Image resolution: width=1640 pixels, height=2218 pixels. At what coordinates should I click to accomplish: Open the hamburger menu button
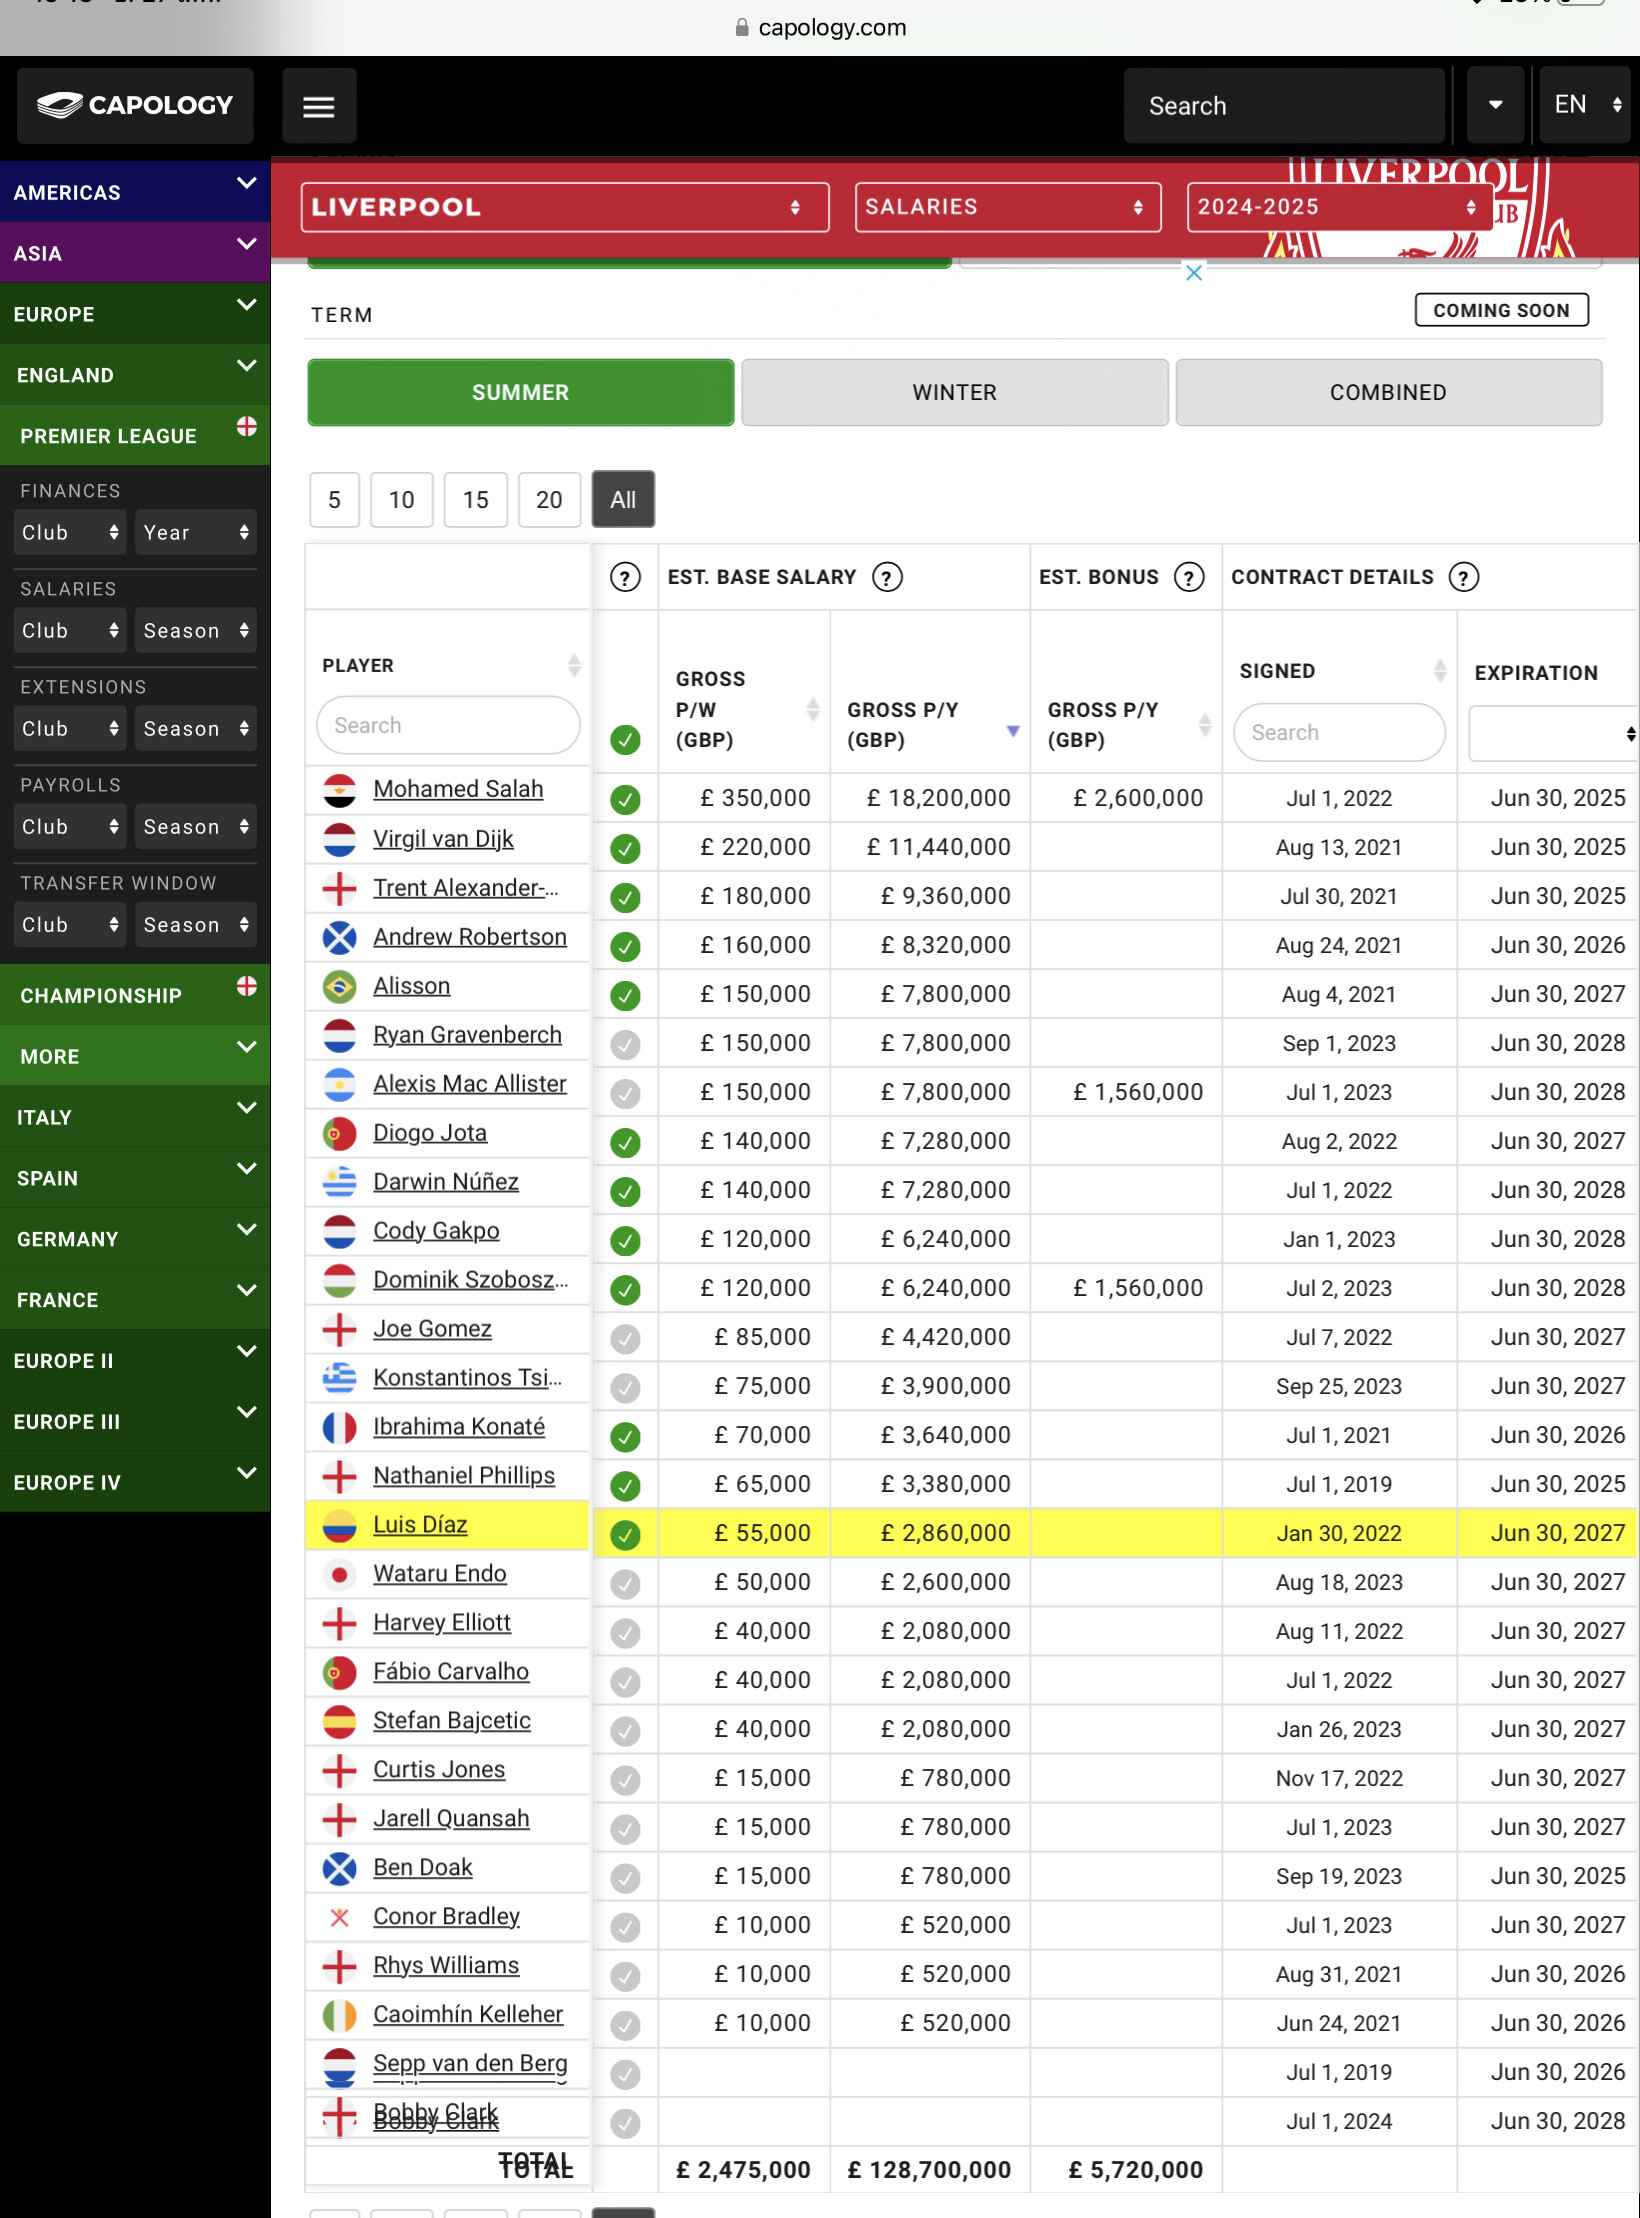319,106
